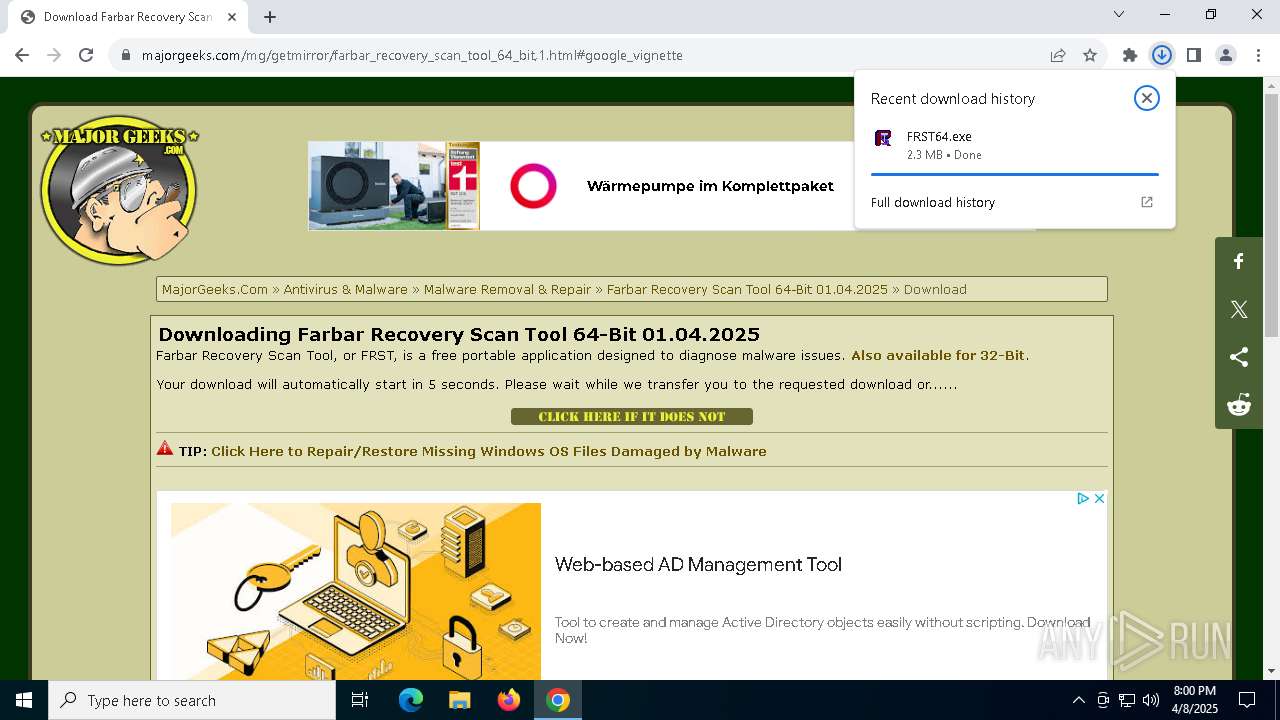This screenshot has width=1280, height=720.
Task: Open a new browser tab
Action: [270, 17]
